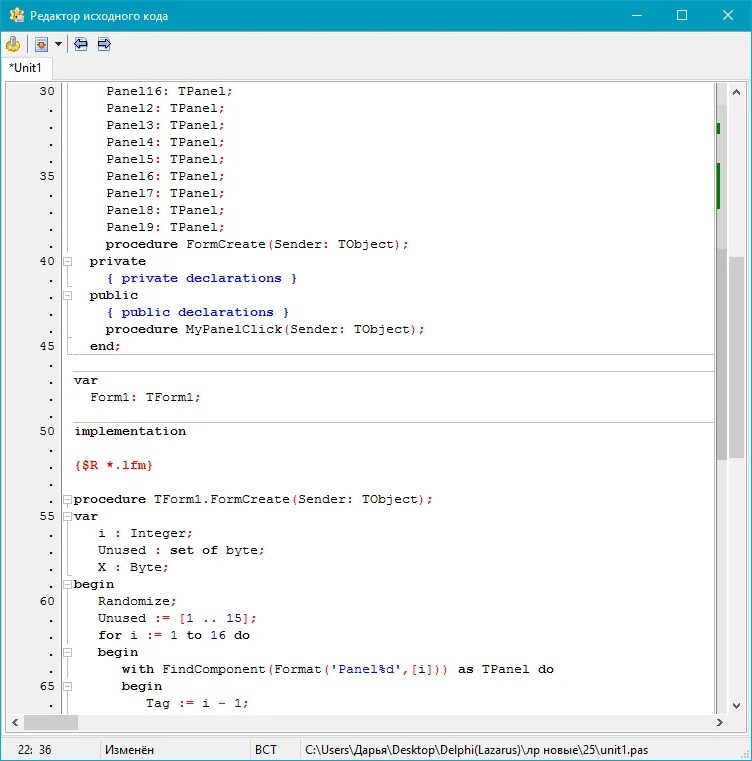Click the source editor title bar icon
This screenshot has width=752, height=761.
coord(17,16)
